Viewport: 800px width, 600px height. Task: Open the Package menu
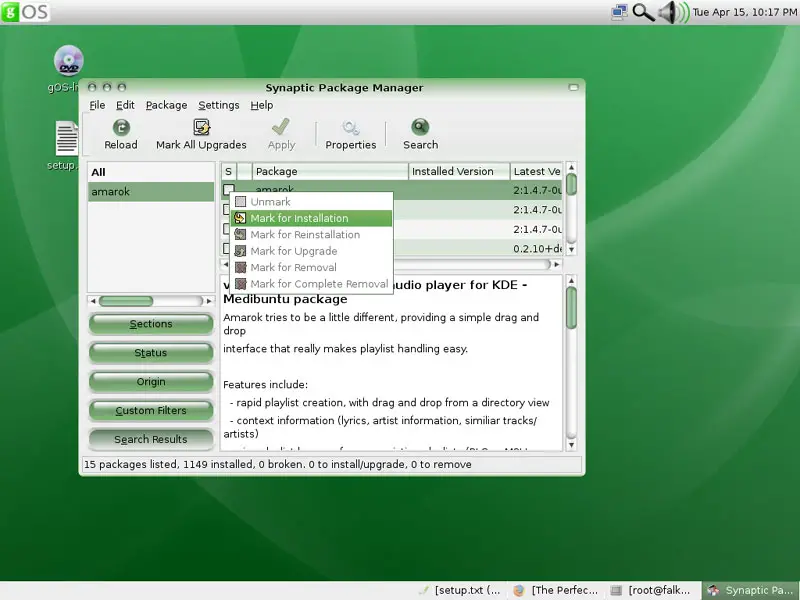pyautogui.click(x=166, y=105)
